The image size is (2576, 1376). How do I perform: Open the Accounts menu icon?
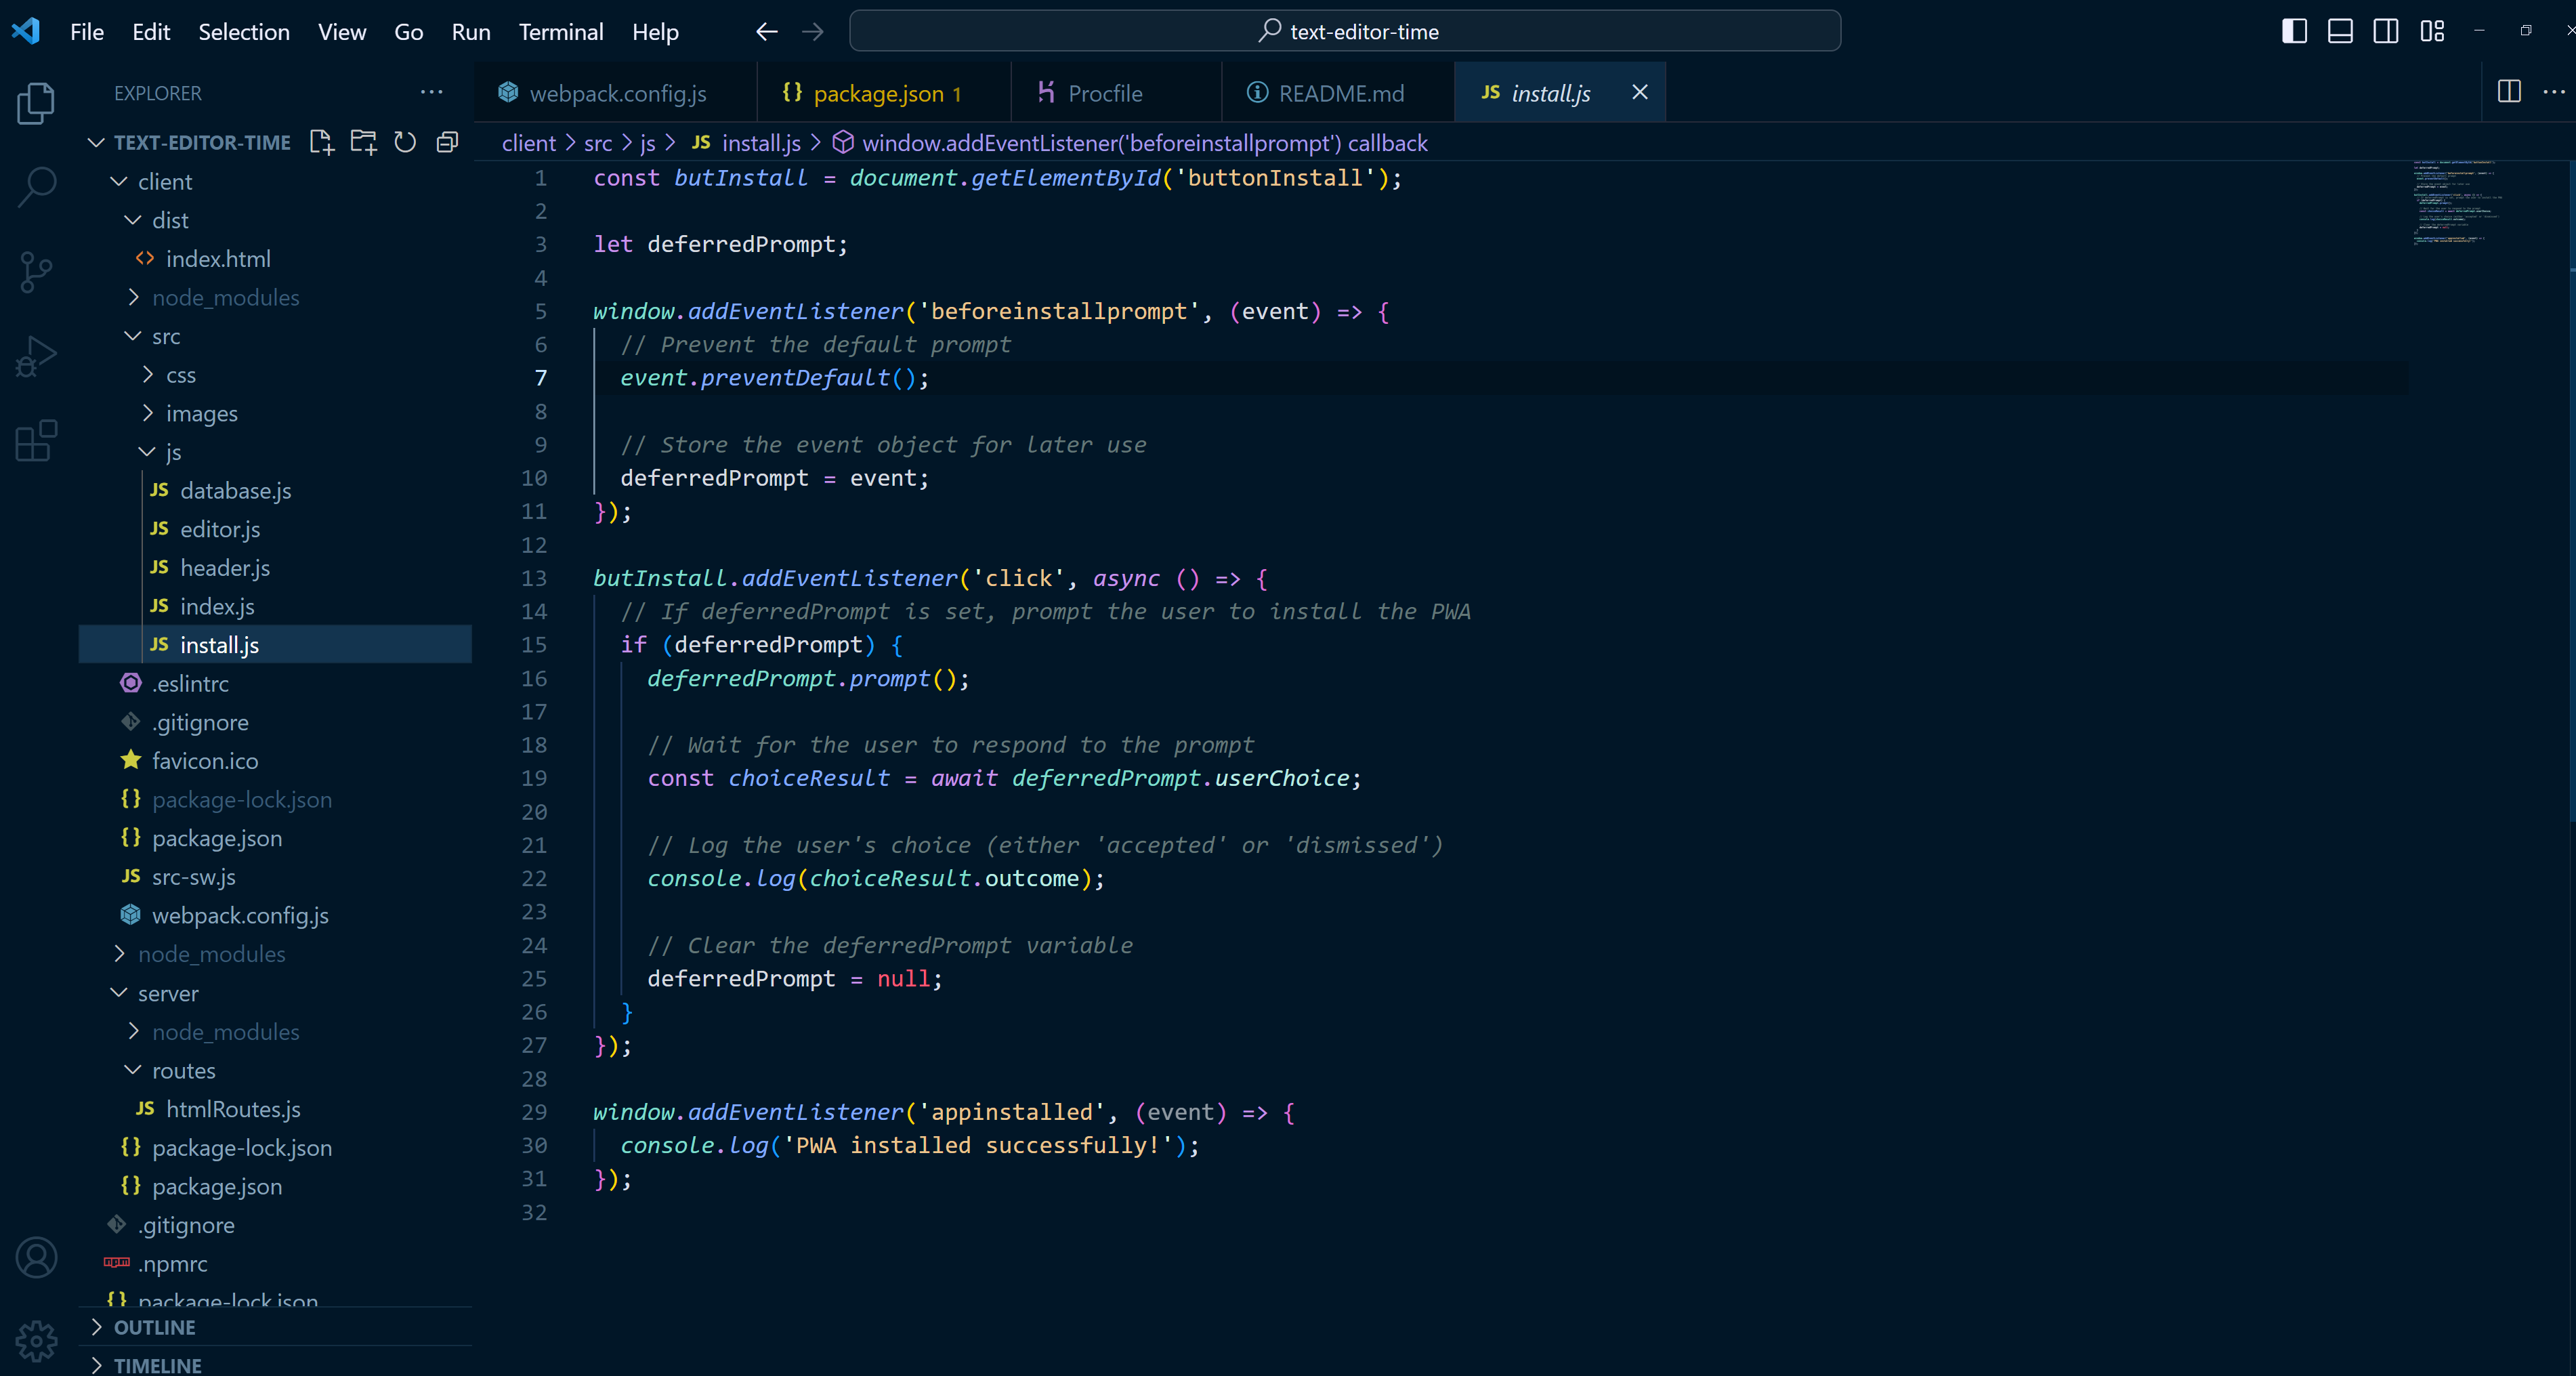coord(37,1257)
